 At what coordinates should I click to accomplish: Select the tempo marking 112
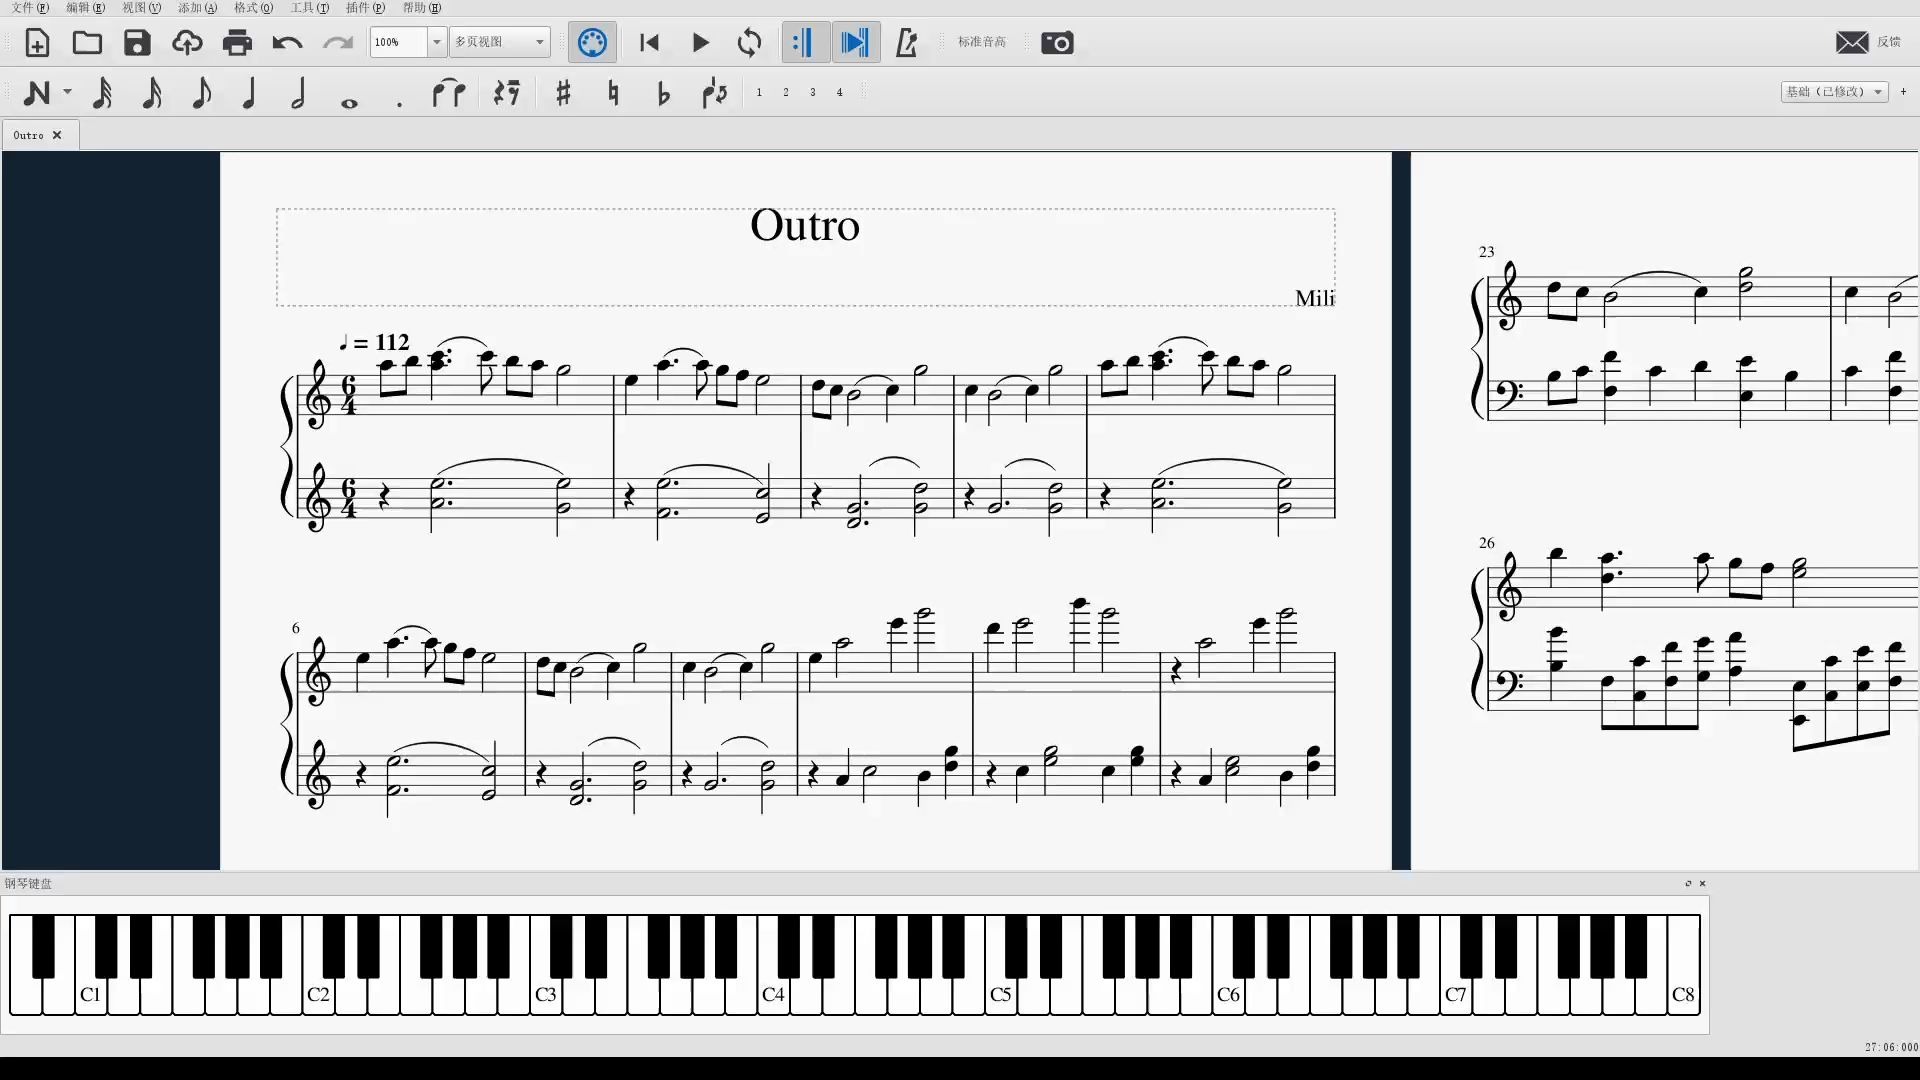[373, 342]
